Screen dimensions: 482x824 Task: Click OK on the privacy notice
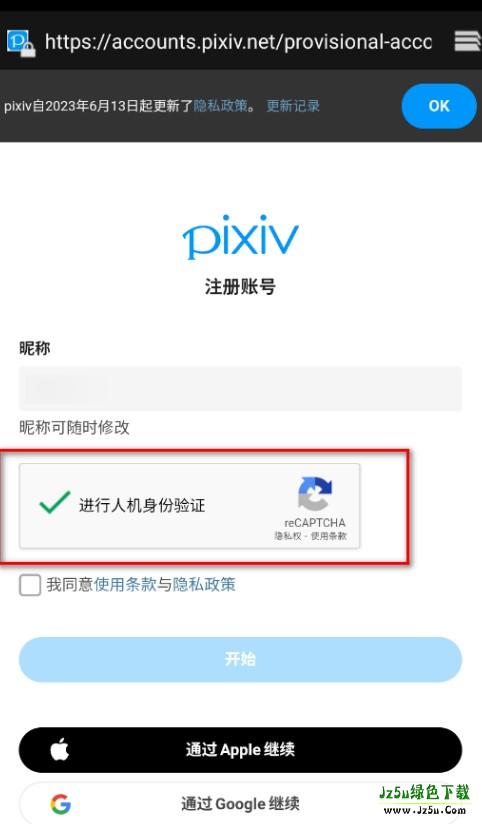click(x=439, y=106)
